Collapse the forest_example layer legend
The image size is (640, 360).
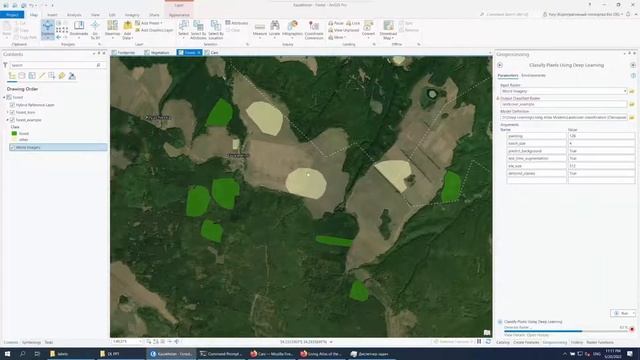point(7,120)
